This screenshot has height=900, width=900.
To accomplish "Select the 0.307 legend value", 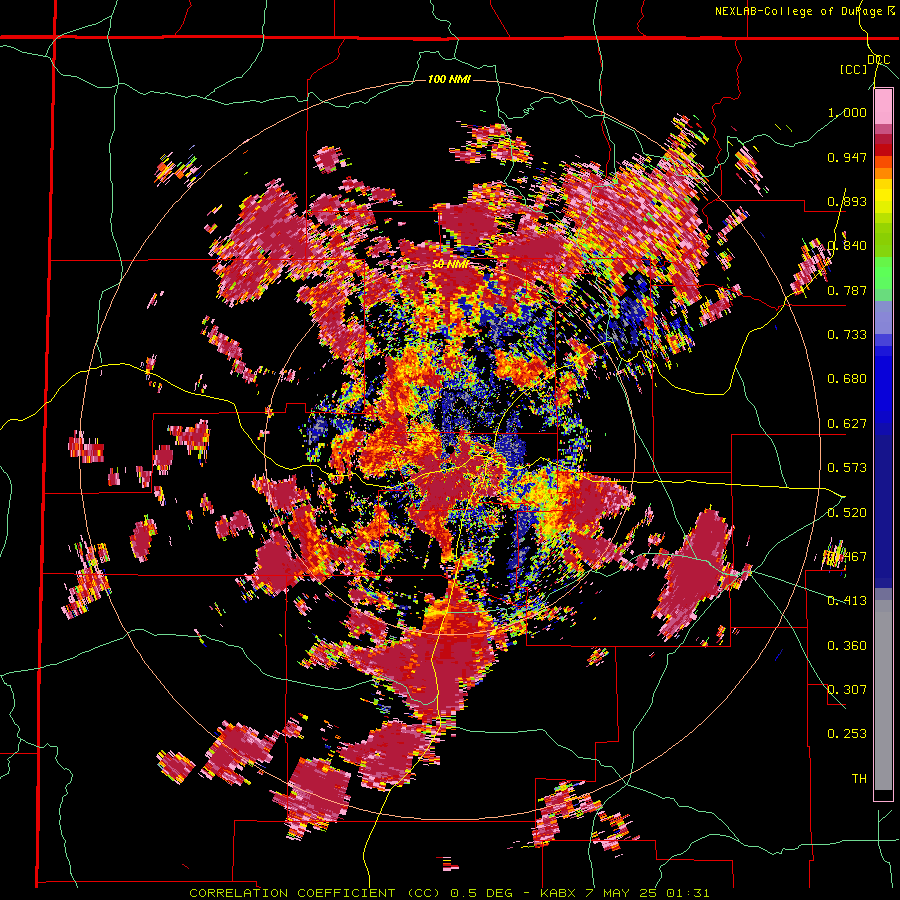I will [847, 690].
